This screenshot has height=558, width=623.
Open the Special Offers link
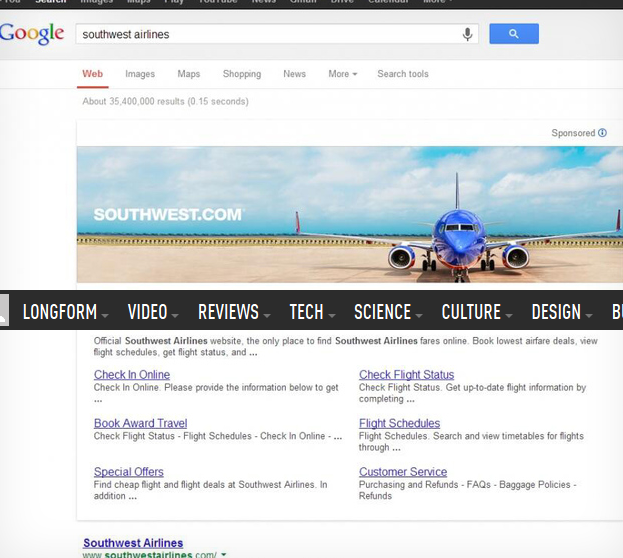click(x=129, y=472)
